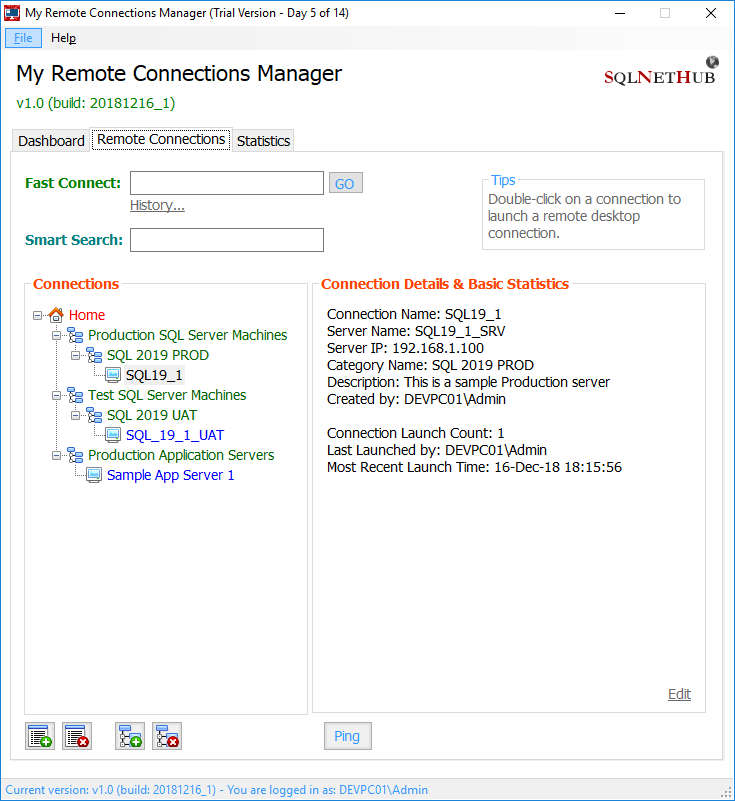Viewport: 735px width, 801px height.
Task: Click the delete category tree icon button
Action: pyautogui.click(x=167, y=736)
